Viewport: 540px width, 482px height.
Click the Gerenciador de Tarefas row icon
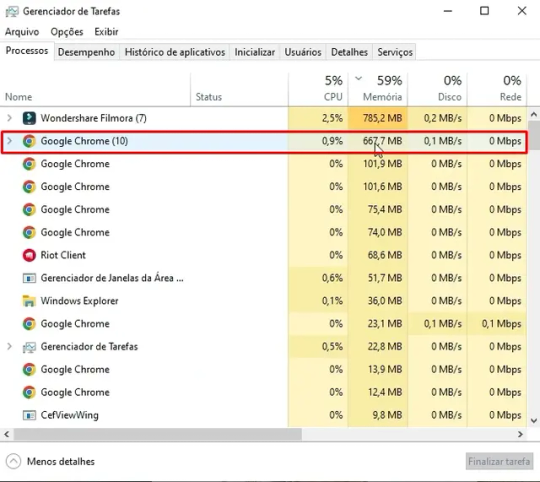click(x=29, y=347)
